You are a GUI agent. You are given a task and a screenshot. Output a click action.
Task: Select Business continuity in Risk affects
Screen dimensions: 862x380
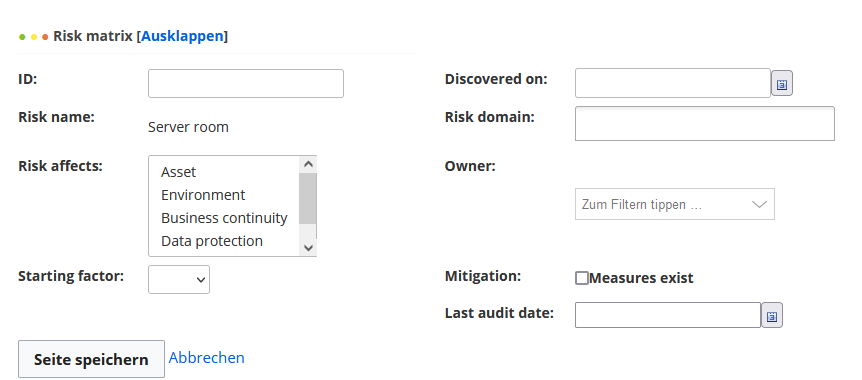(224, 218)
